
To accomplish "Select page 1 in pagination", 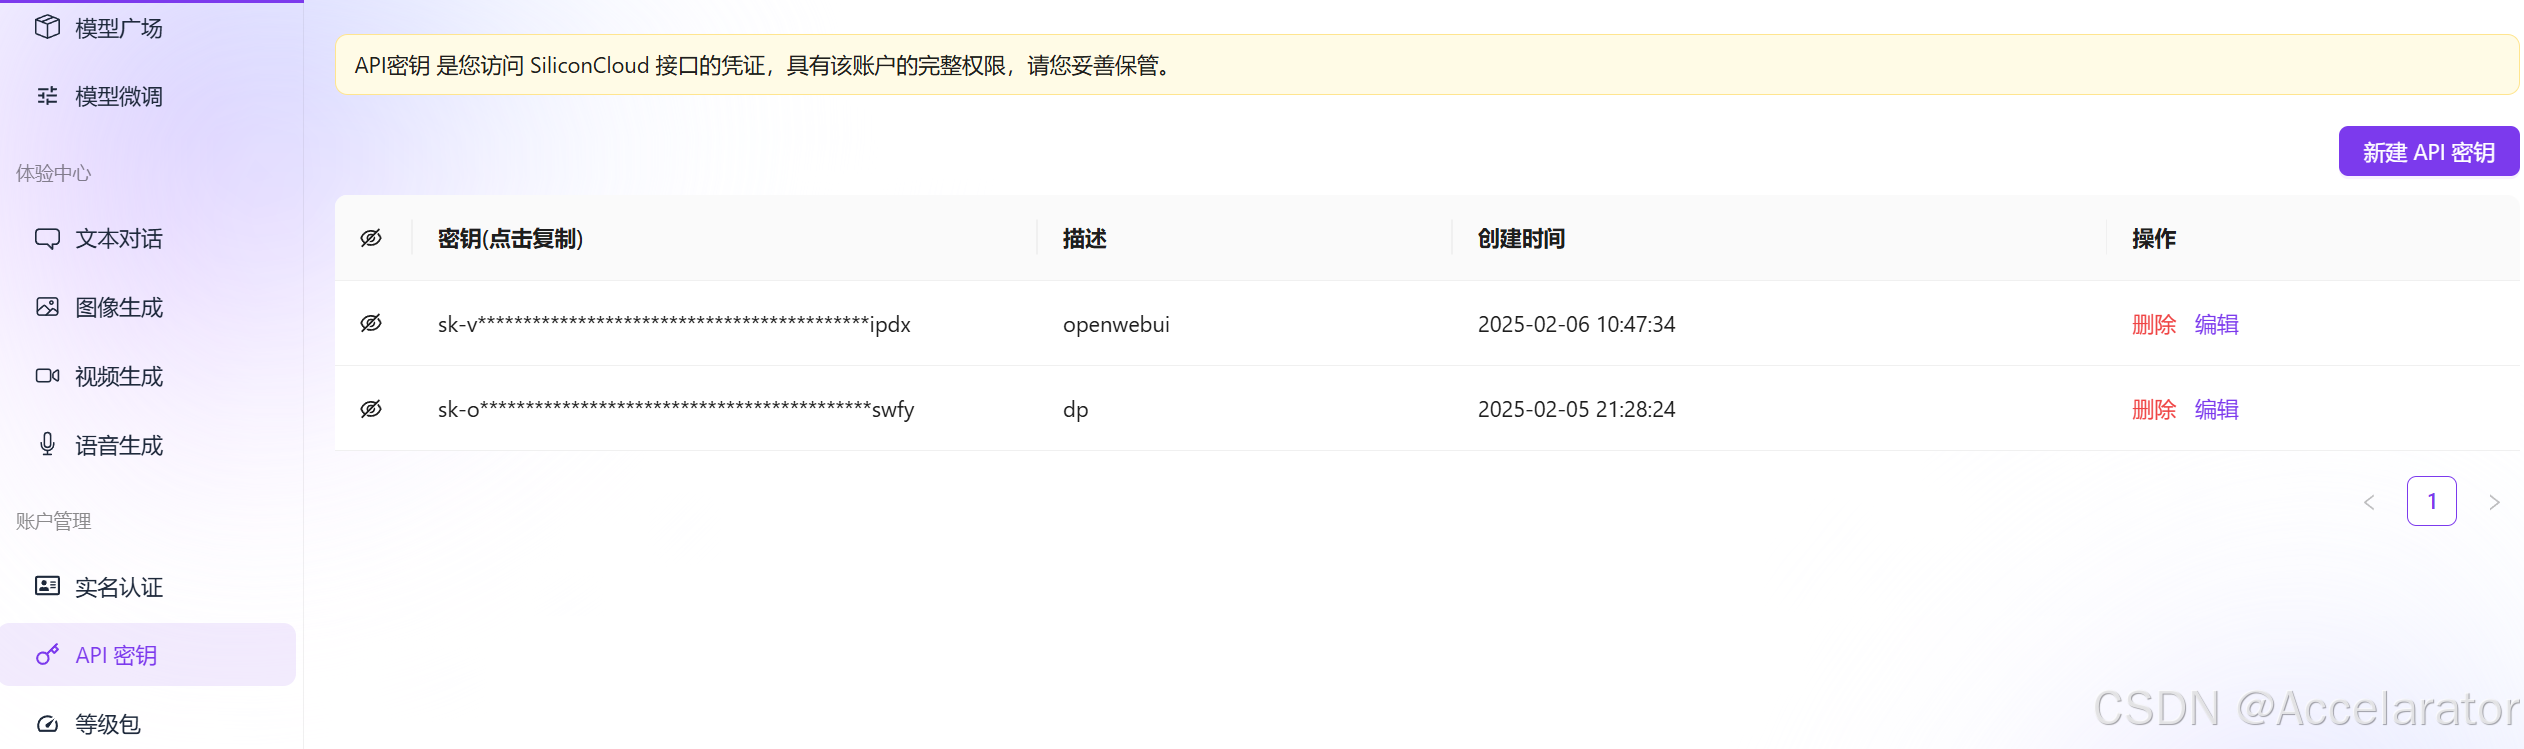I will 2432,501.
